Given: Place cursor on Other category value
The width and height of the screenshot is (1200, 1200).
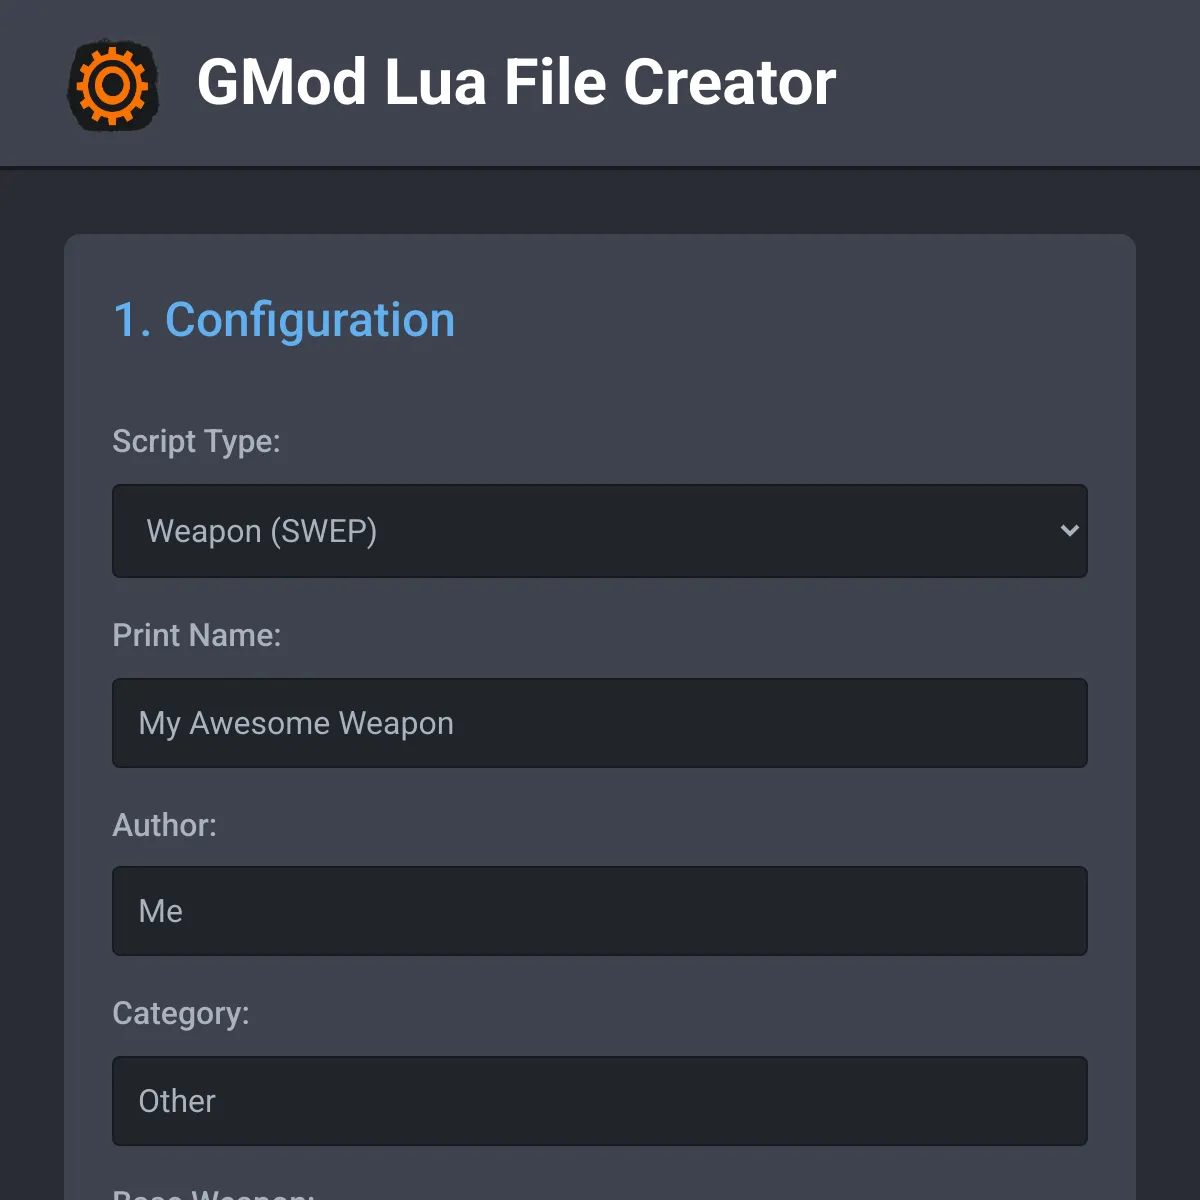Looking at the screenshot, I should pos(177,1101).
